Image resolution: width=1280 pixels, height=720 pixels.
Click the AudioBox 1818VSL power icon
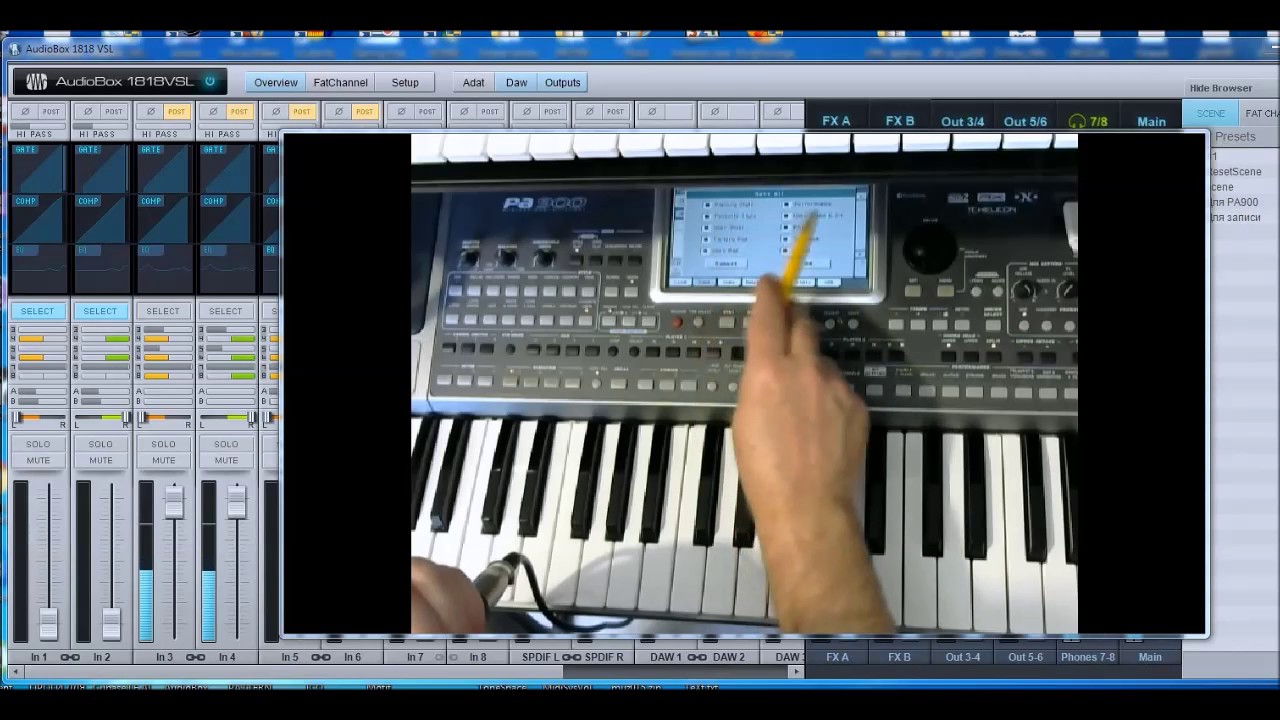coord(210,81)
